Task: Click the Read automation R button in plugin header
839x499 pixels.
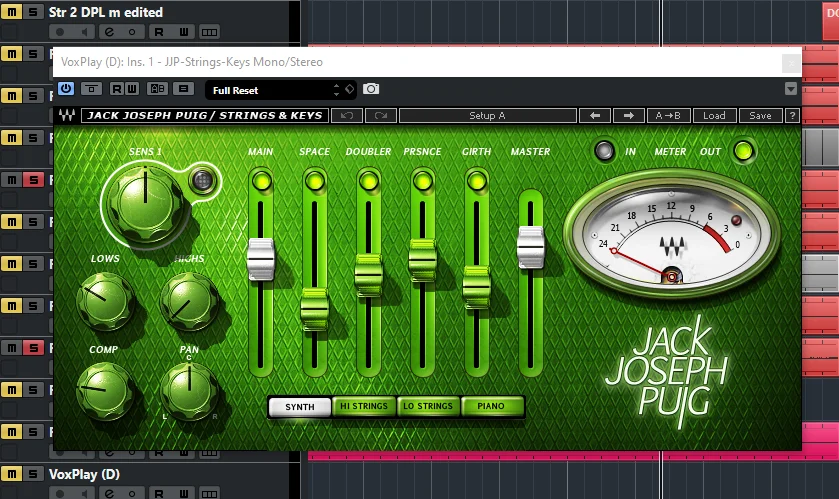Action: pos(117,89)
